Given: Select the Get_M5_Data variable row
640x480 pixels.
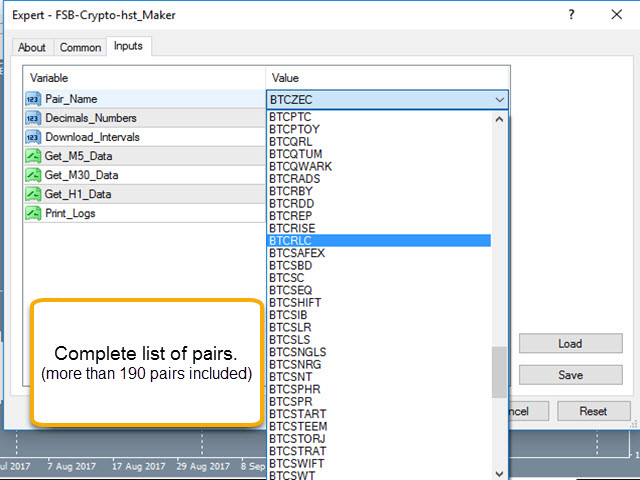Looking at the screenshot, I should [145, 156].
